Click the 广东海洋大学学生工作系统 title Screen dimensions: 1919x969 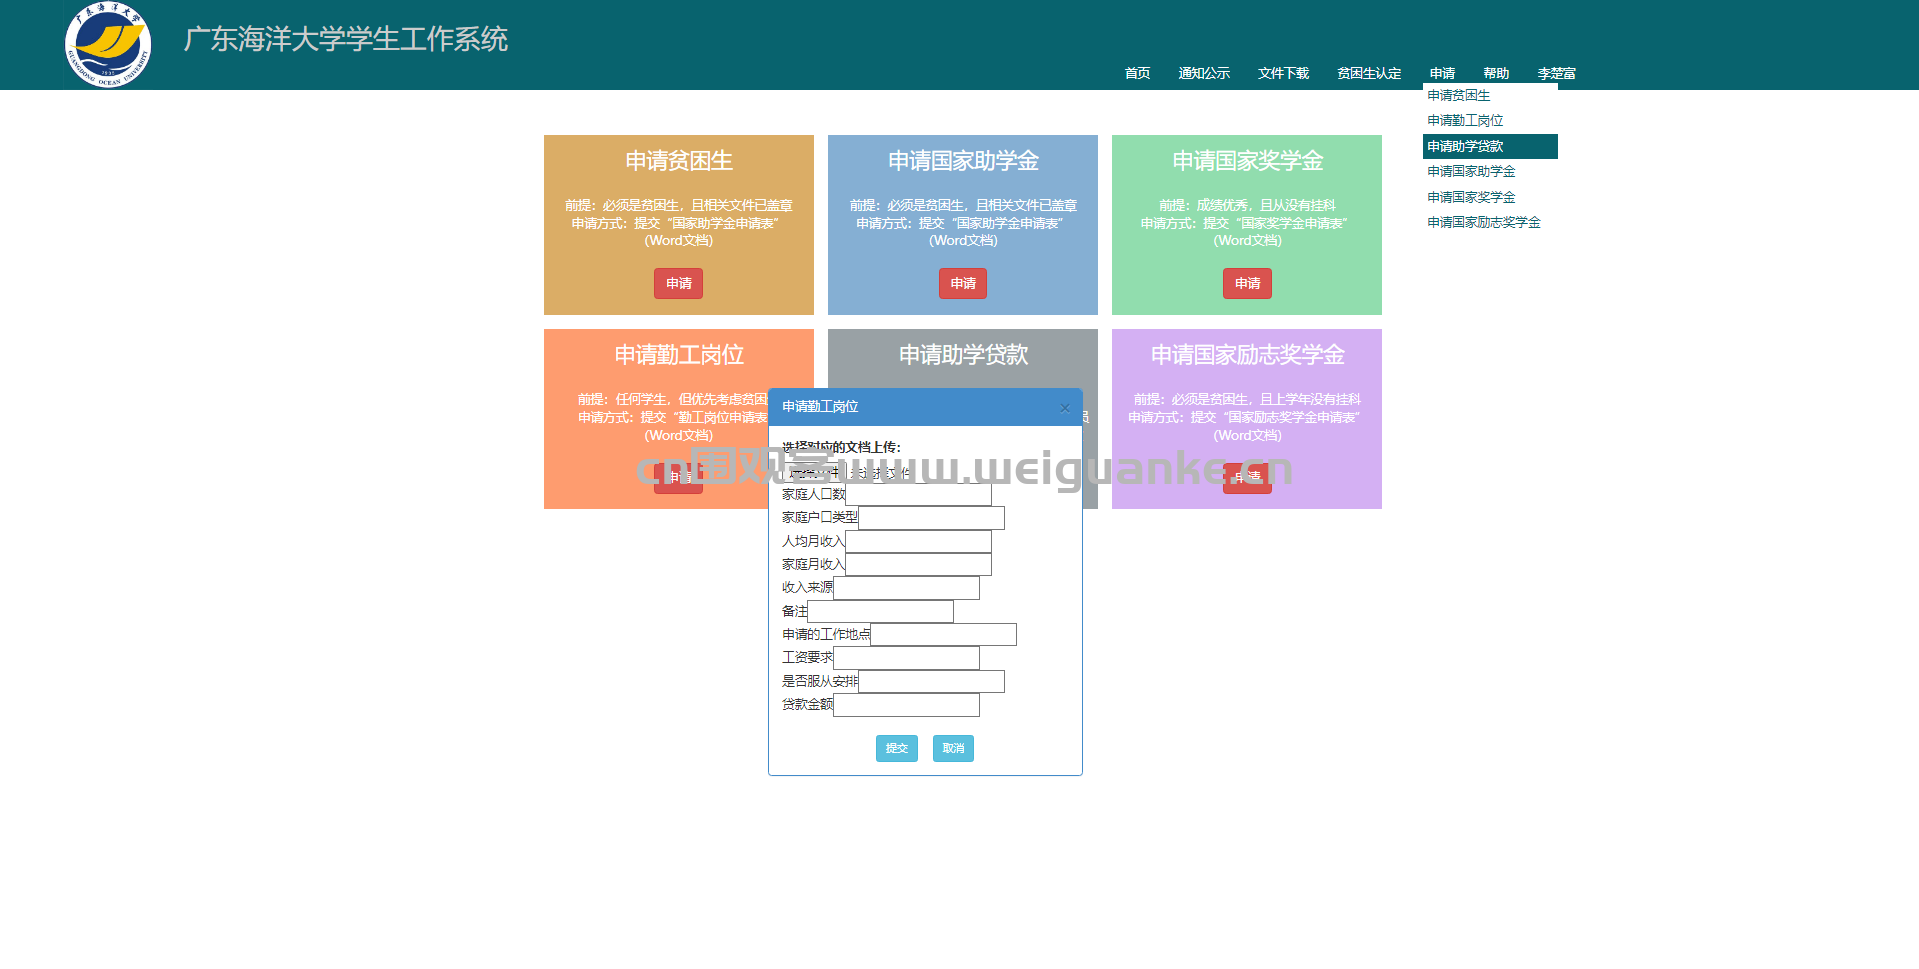[345, 39]
